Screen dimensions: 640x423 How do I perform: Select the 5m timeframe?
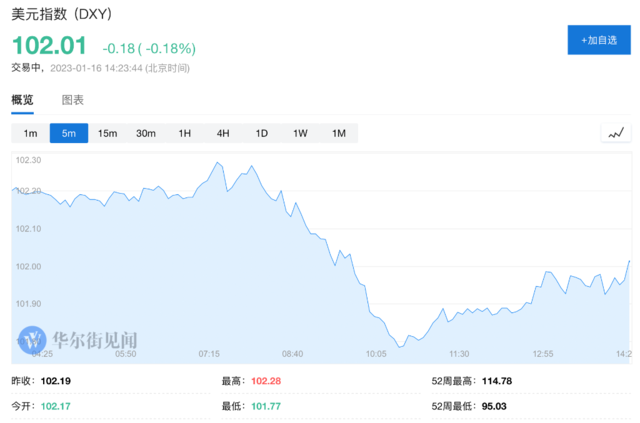coord(69,134)
